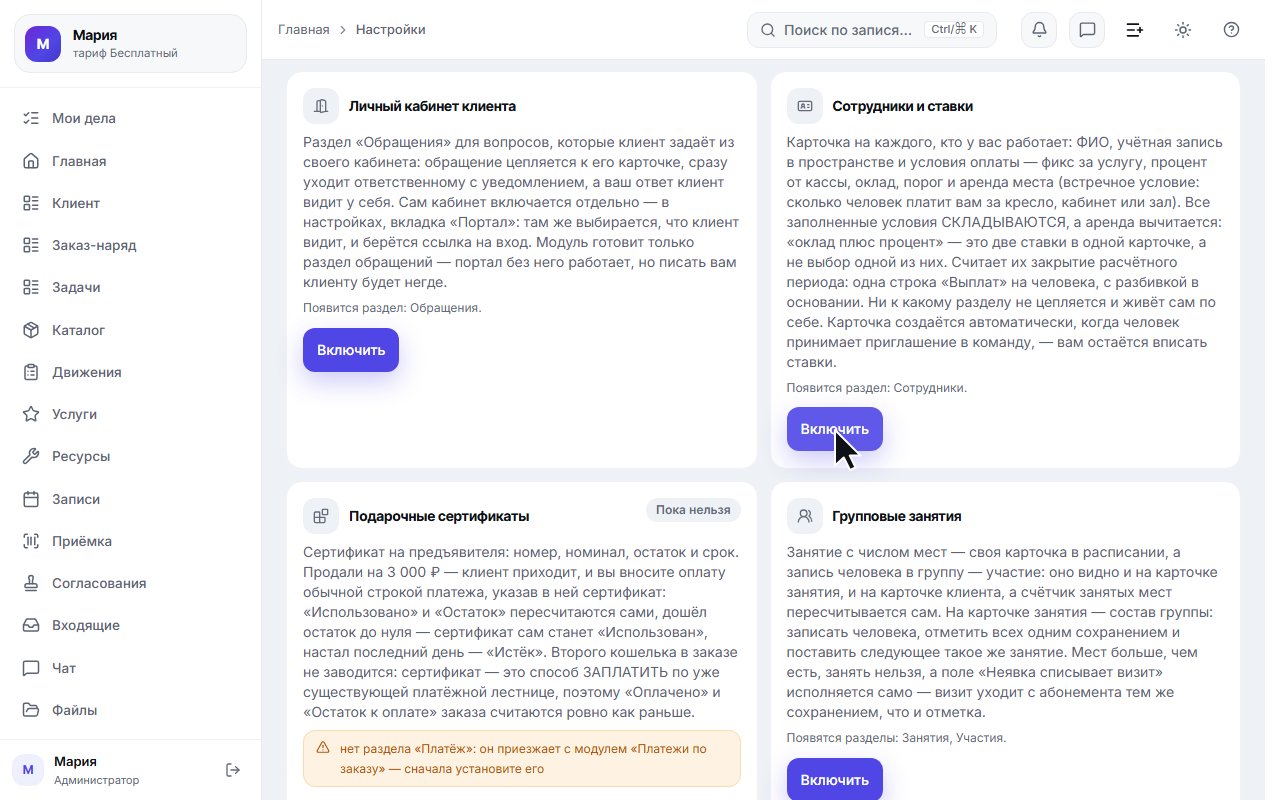The width and height of the screenshot is (1280, 800).
Task: Click the Главная breadcrumb link
Action: tap(303, 30)
